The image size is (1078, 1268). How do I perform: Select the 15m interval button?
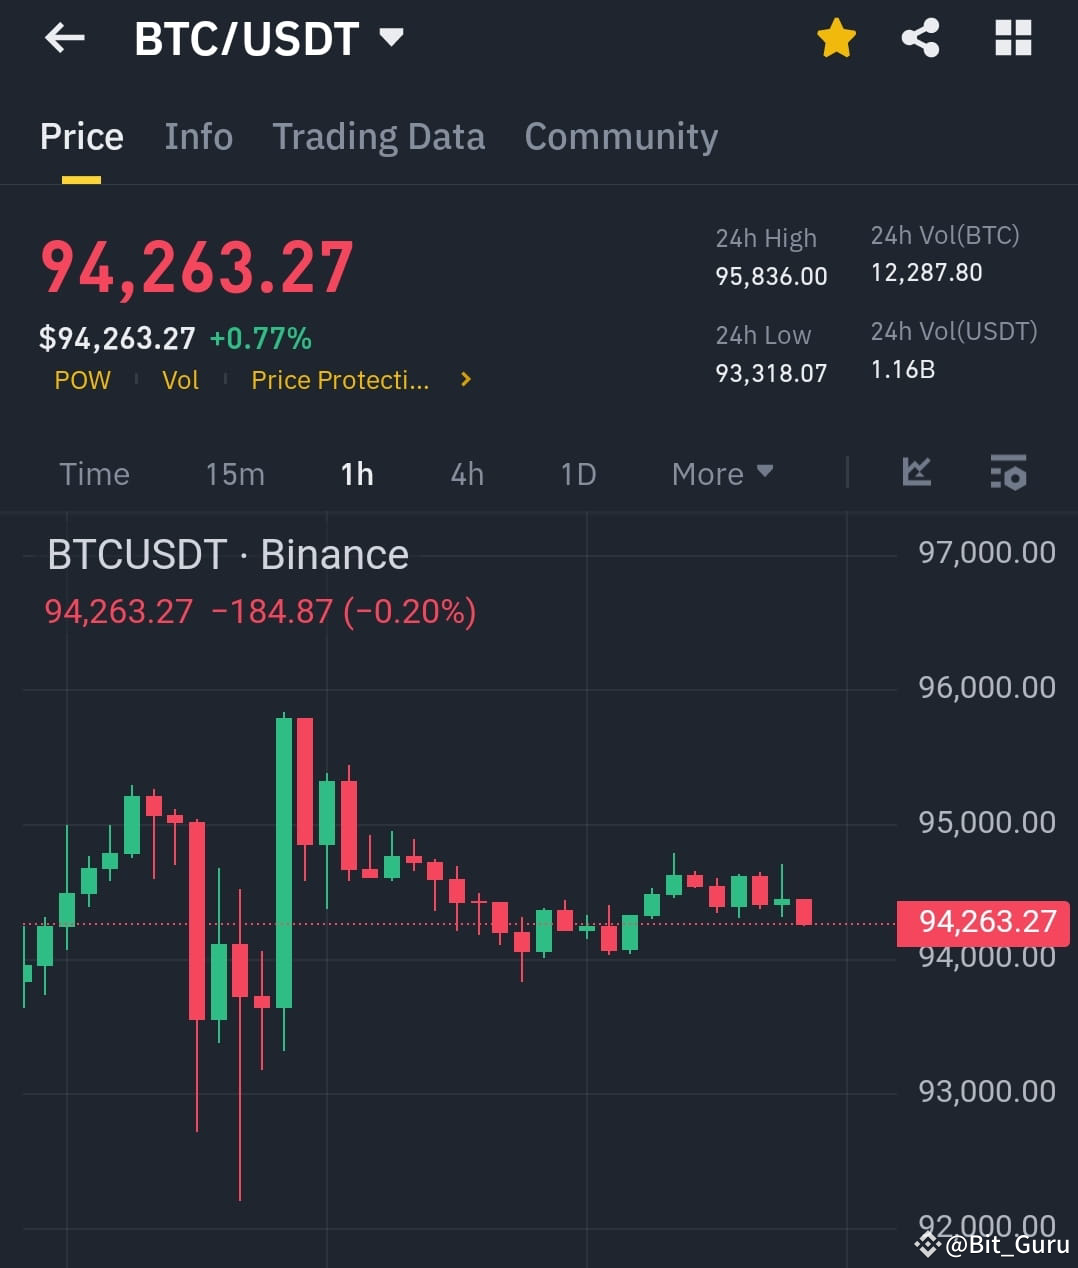pyautogui.click(x=235, y=473)
